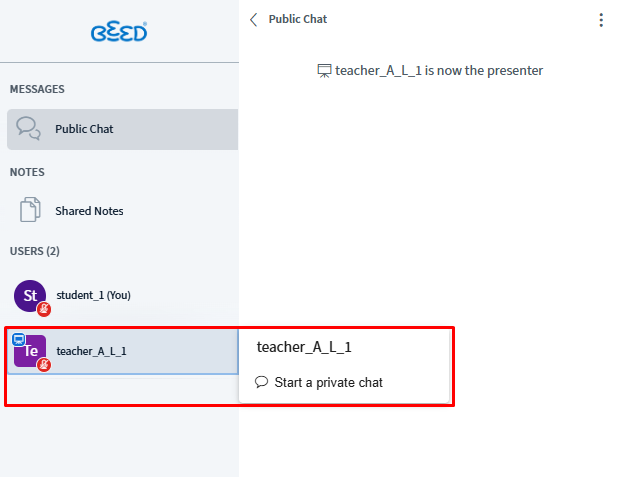Click the Public Chat speech bubbles icon

(29, 129)
